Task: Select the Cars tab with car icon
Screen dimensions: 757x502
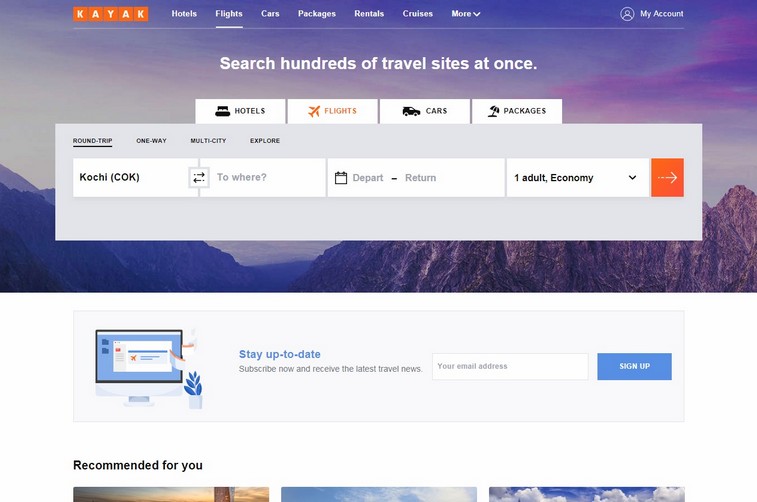Action: click(x=425, y=111)
